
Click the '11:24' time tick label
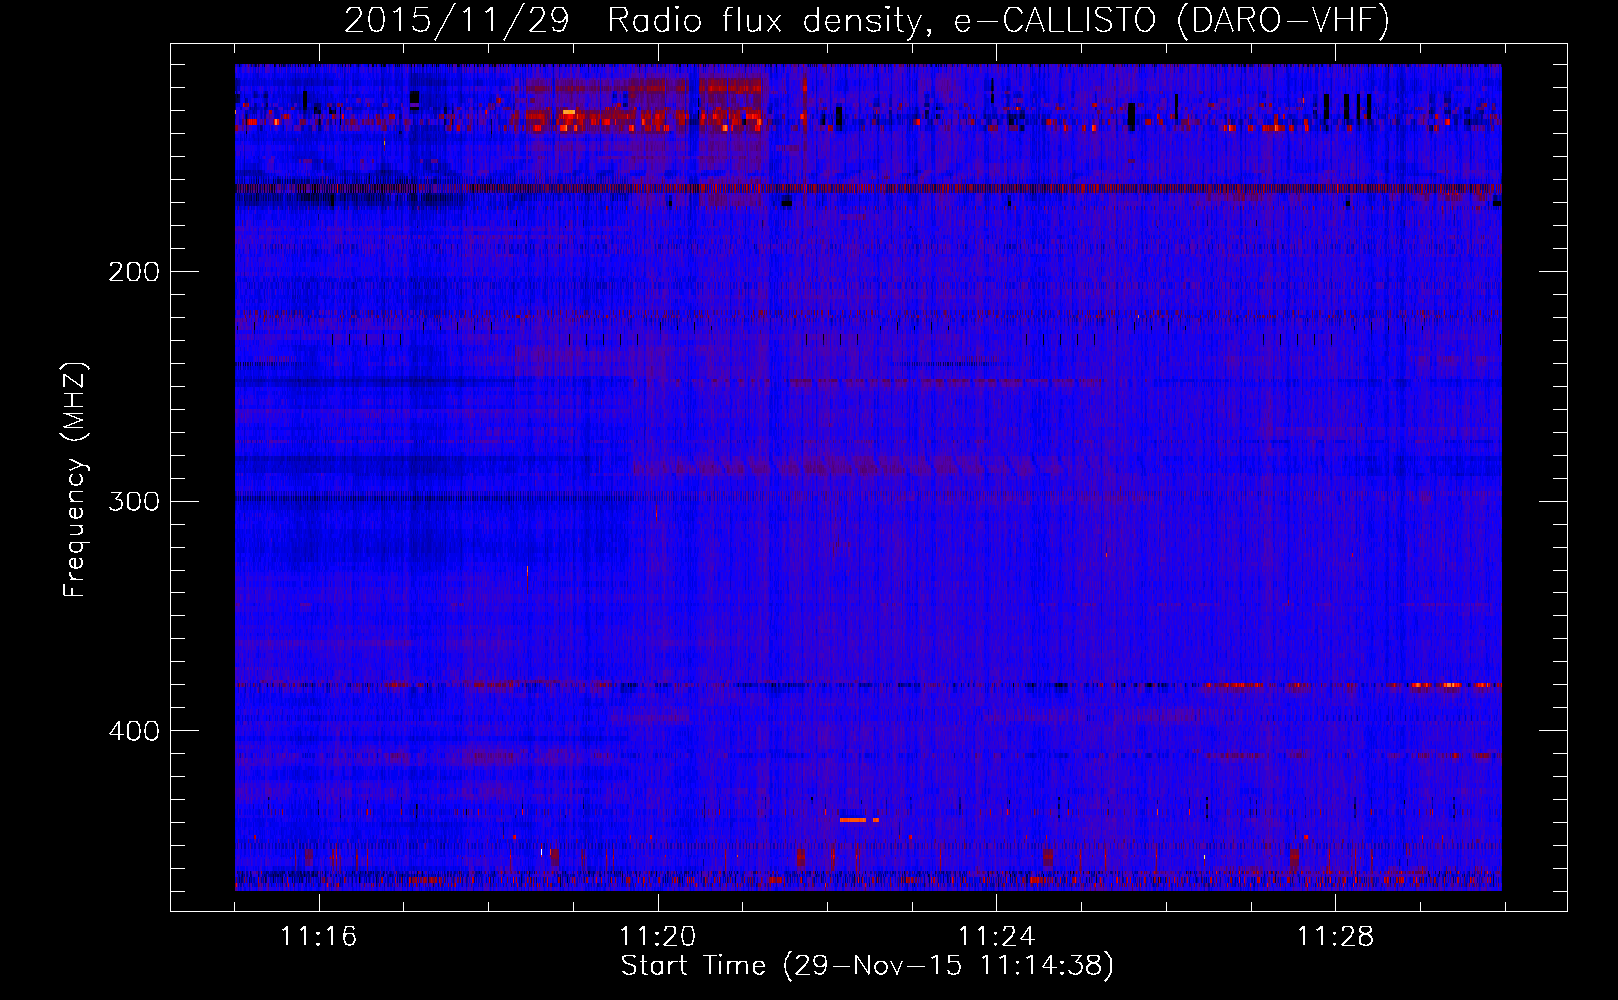coord(996,937)
